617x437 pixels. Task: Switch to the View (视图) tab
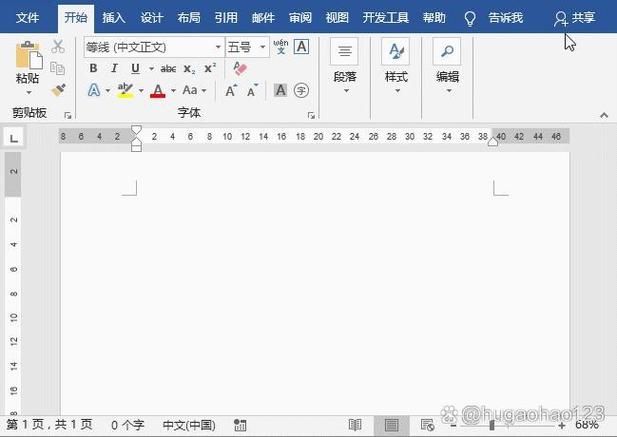coord(337,18)
